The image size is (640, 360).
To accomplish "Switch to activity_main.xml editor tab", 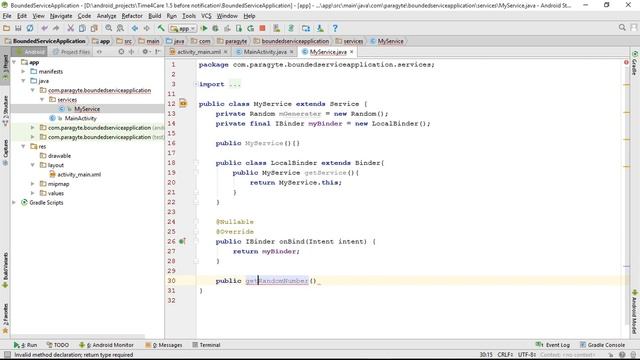I will 199,52.
